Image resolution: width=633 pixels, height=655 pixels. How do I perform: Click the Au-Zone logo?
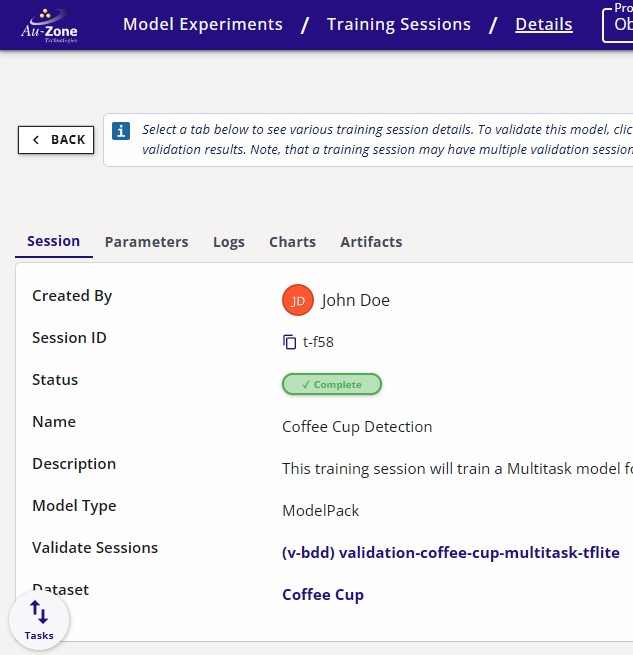[50, 24]
